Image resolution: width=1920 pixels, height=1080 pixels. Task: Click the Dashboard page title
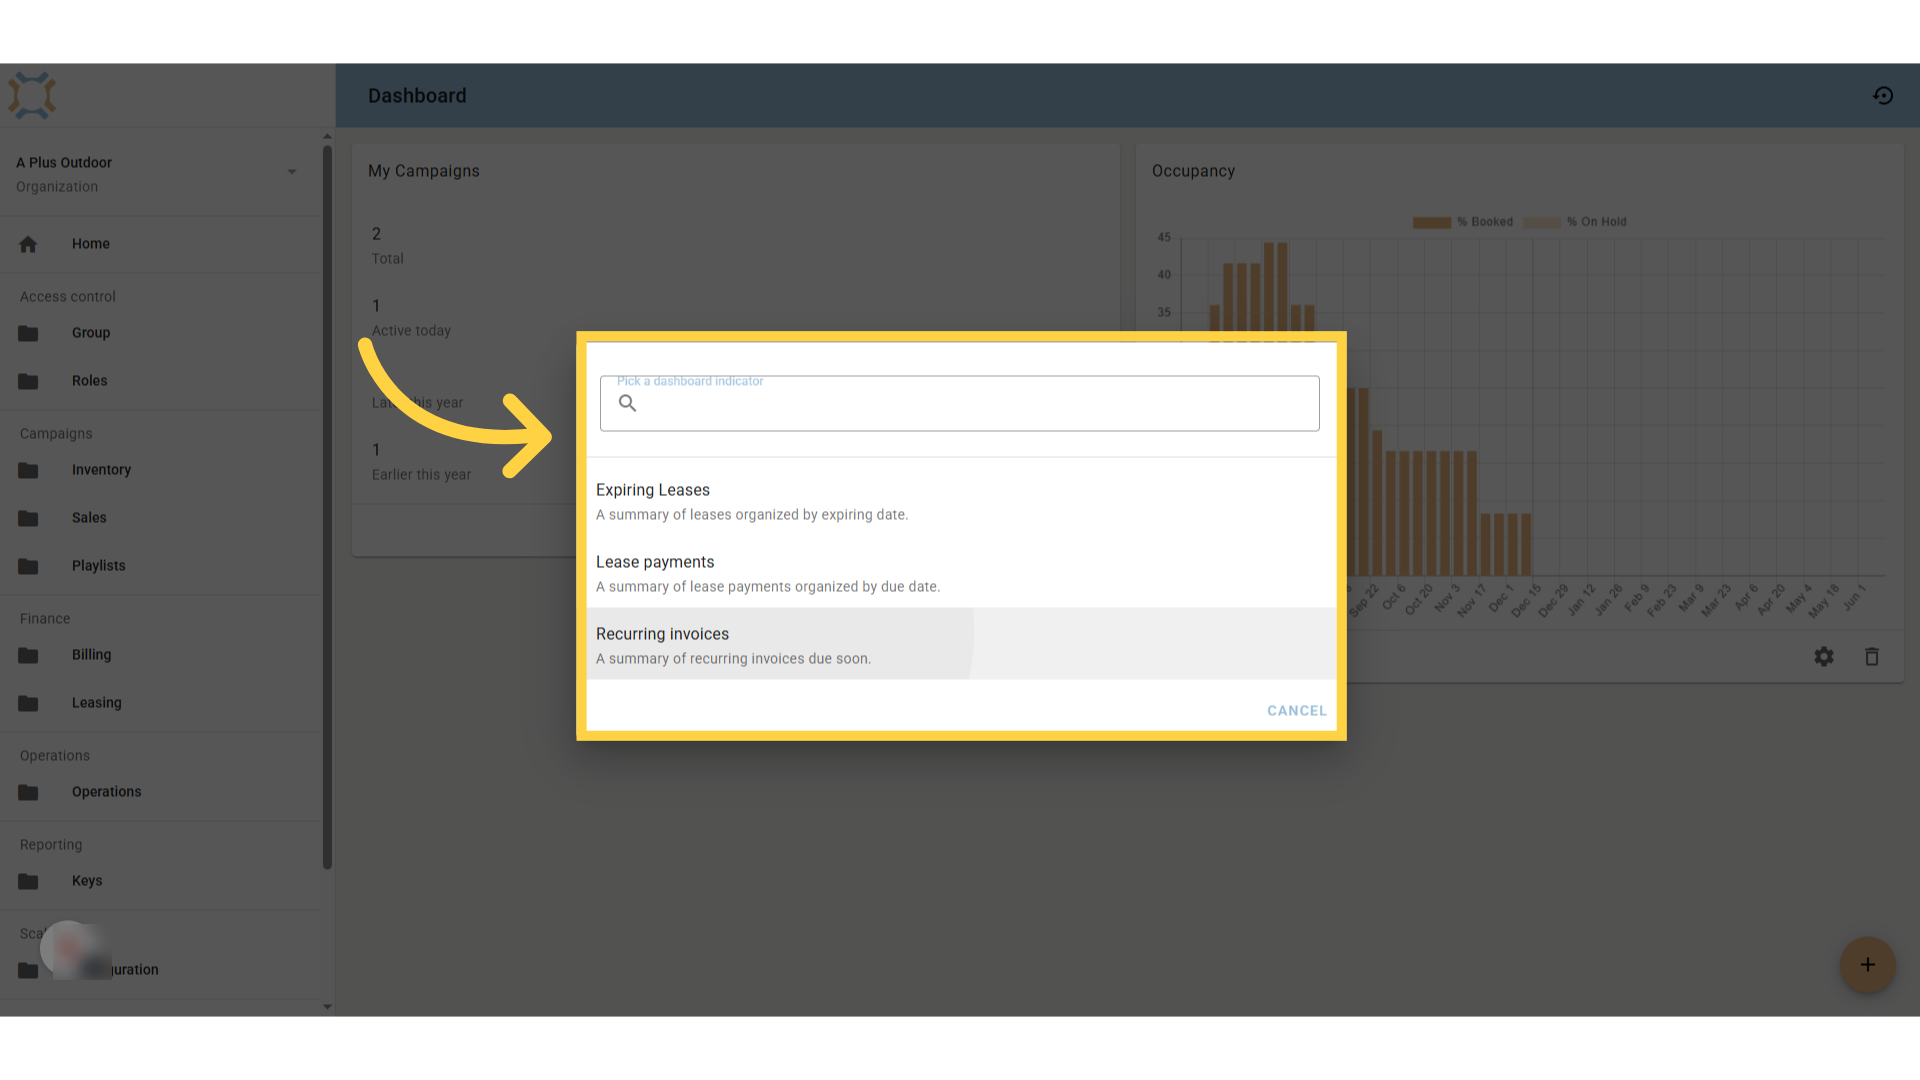(417, 96)
